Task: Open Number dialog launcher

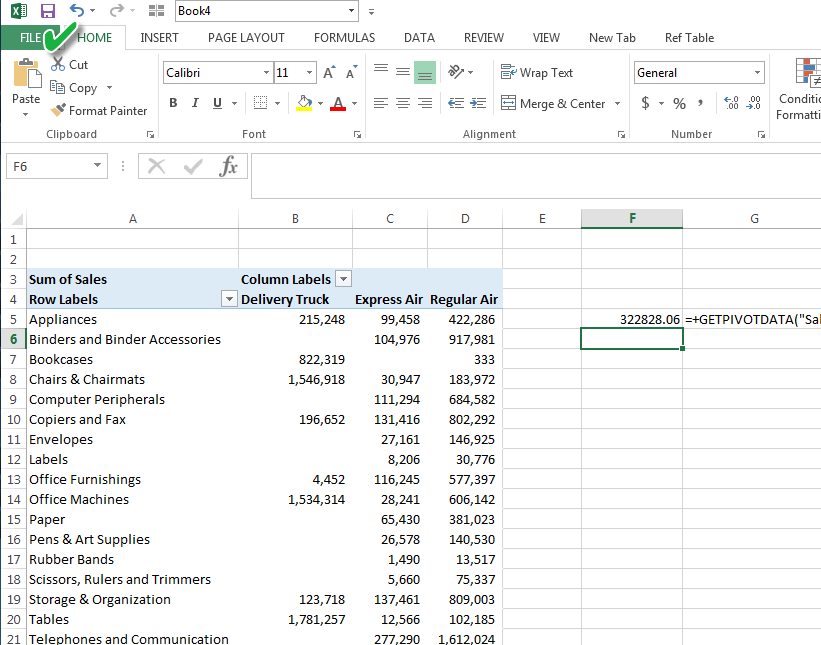Action: pos(761,135)
